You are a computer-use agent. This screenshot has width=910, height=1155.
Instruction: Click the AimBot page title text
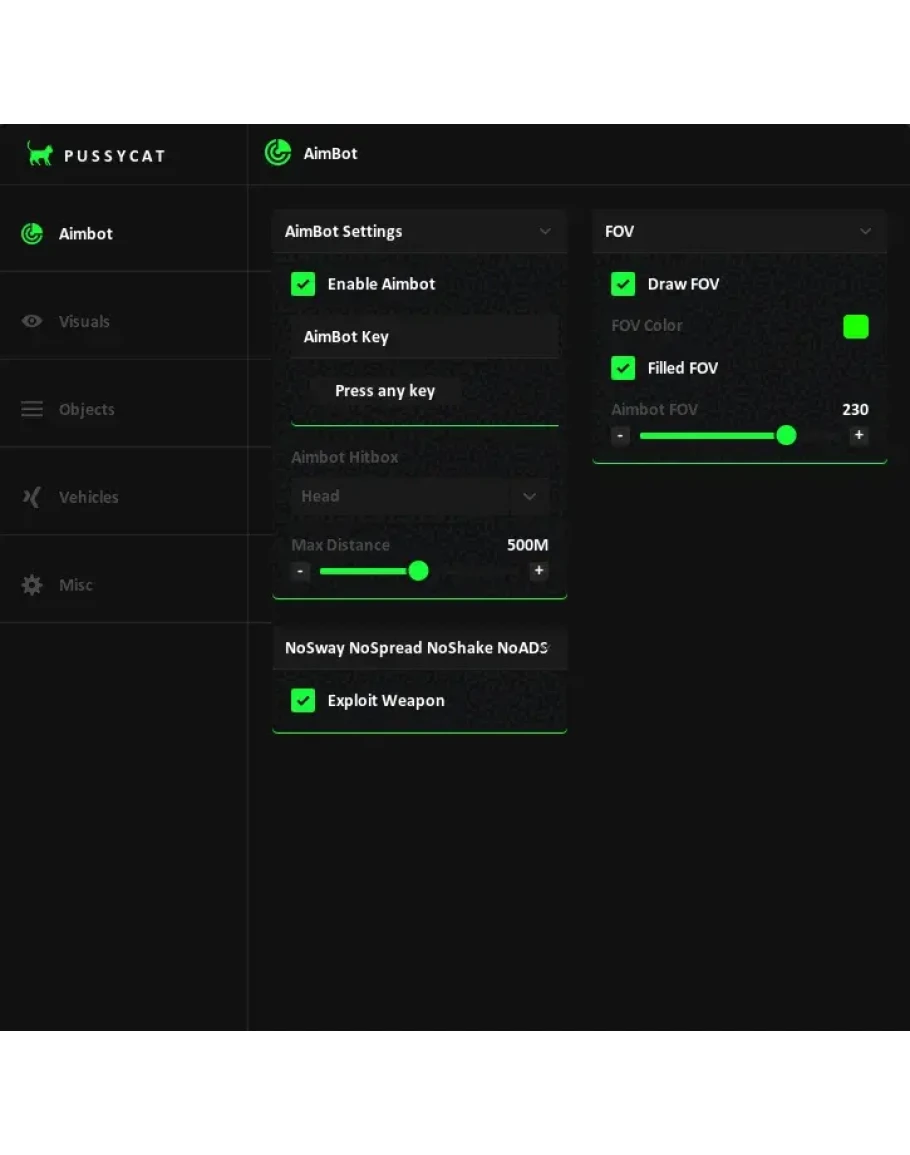tap(330, 153)
